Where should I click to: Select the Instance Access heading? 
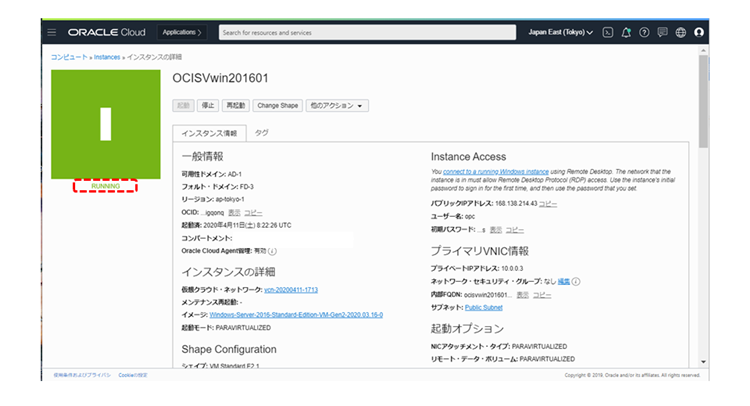tap(468, 157)
